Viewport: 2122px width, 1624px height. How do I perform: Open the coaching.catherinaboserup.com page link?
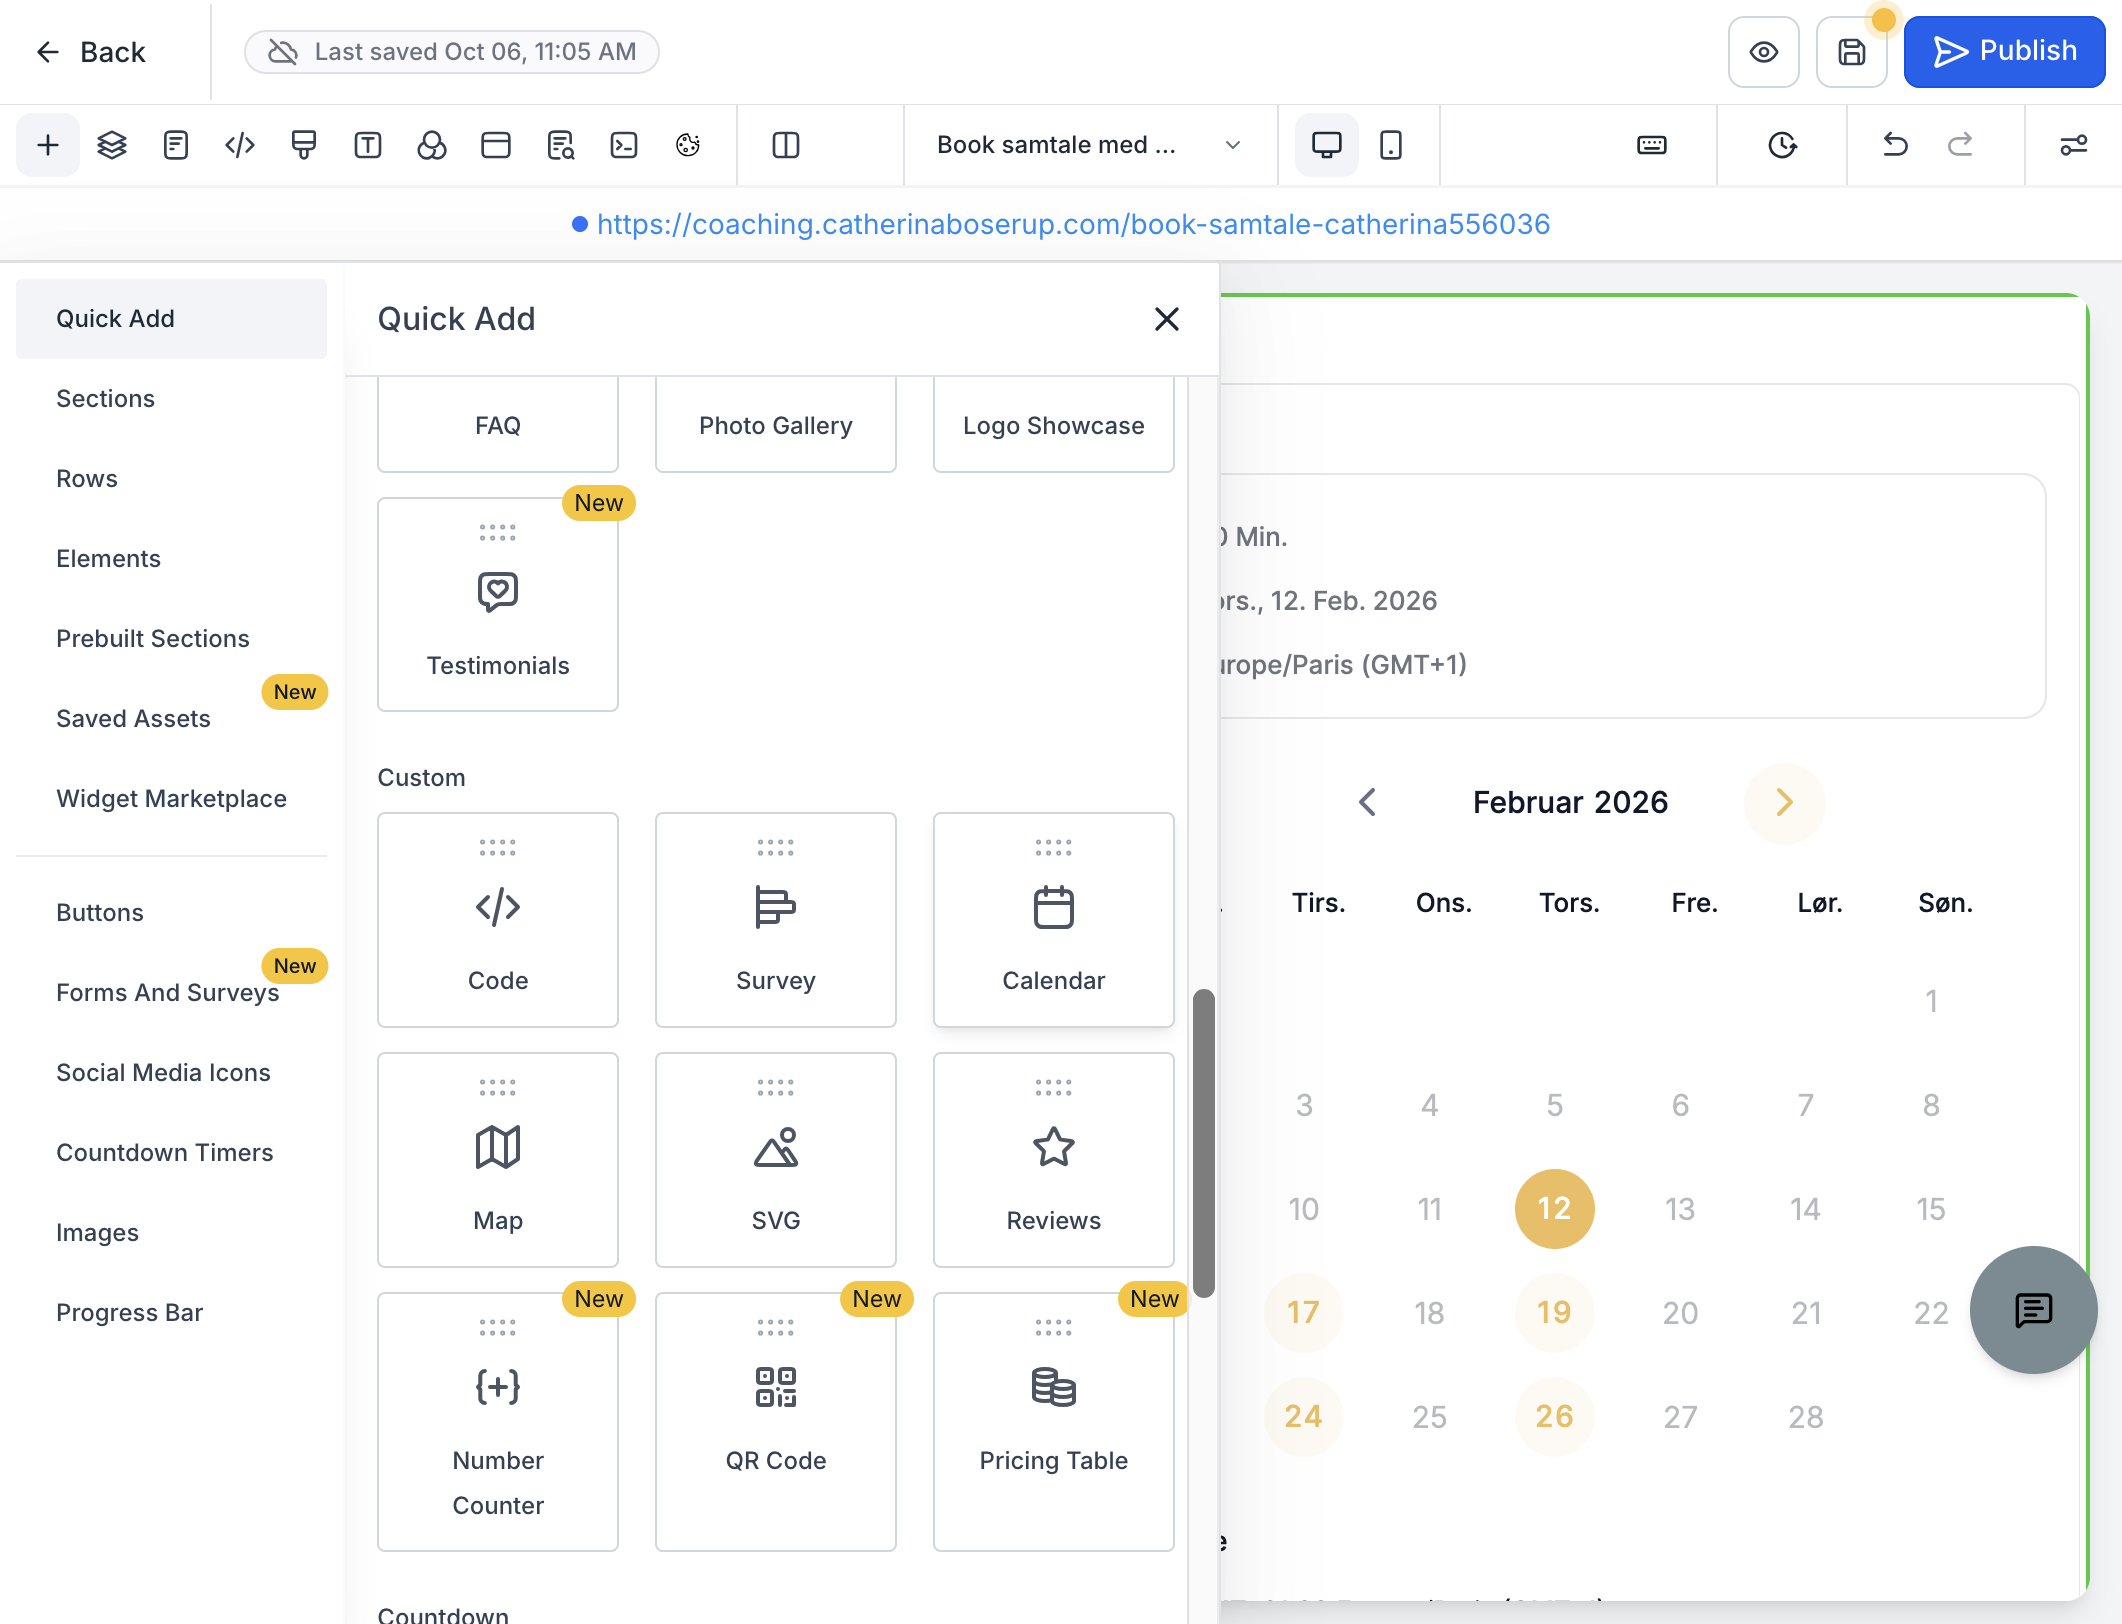1073,224
